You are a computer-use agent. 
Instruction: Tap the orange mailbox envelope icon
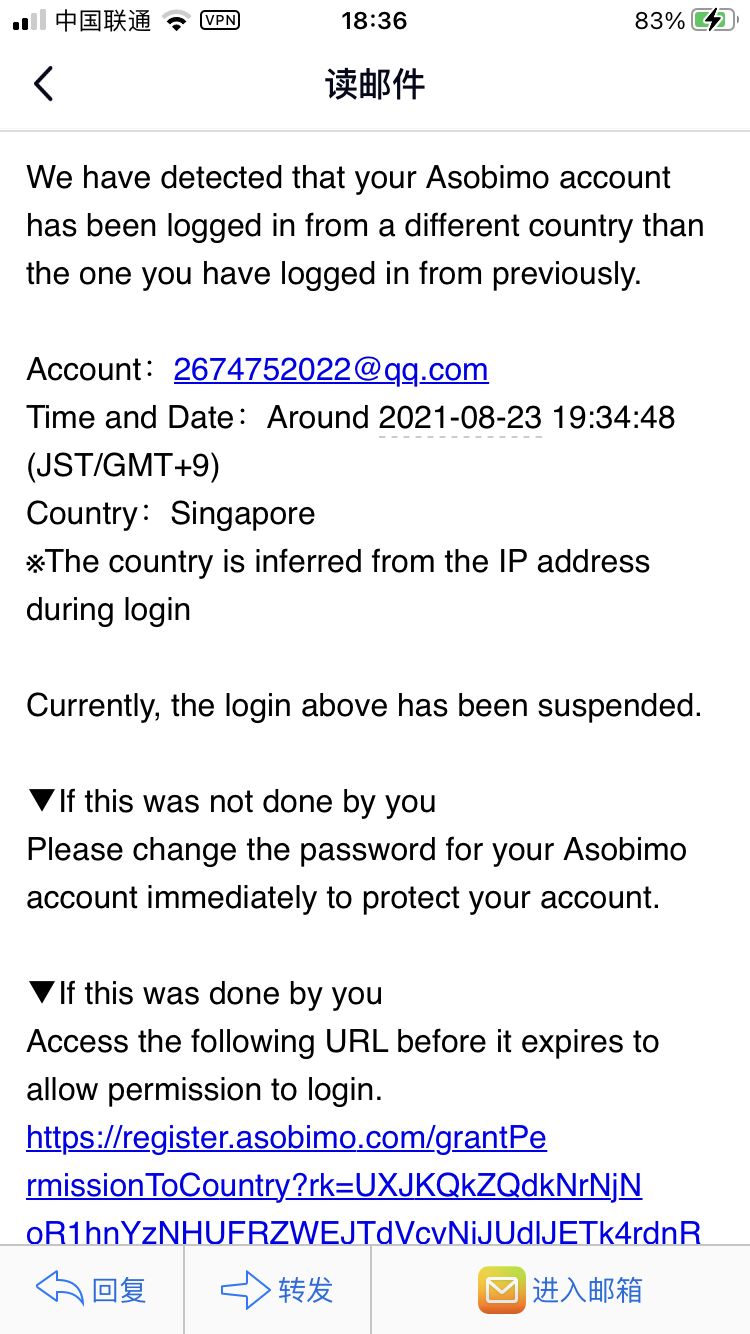[501, 1289]
